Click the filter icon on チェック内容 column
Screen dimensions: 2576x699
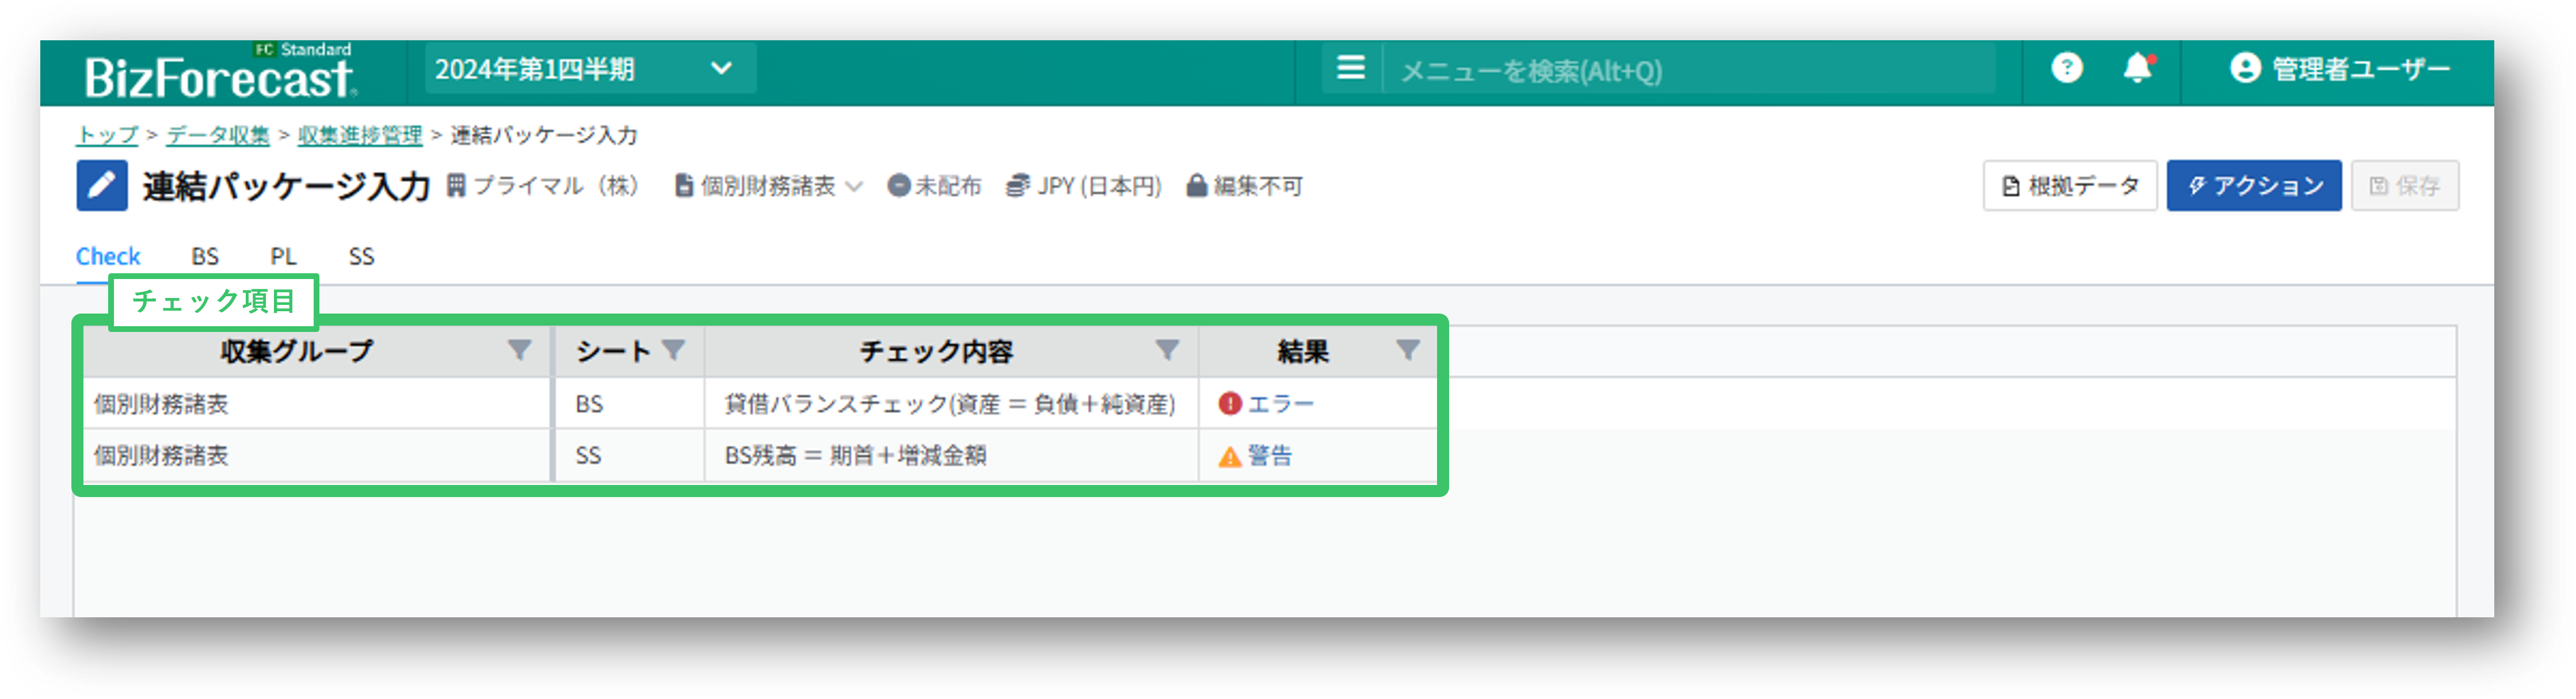click(1166, 350)
